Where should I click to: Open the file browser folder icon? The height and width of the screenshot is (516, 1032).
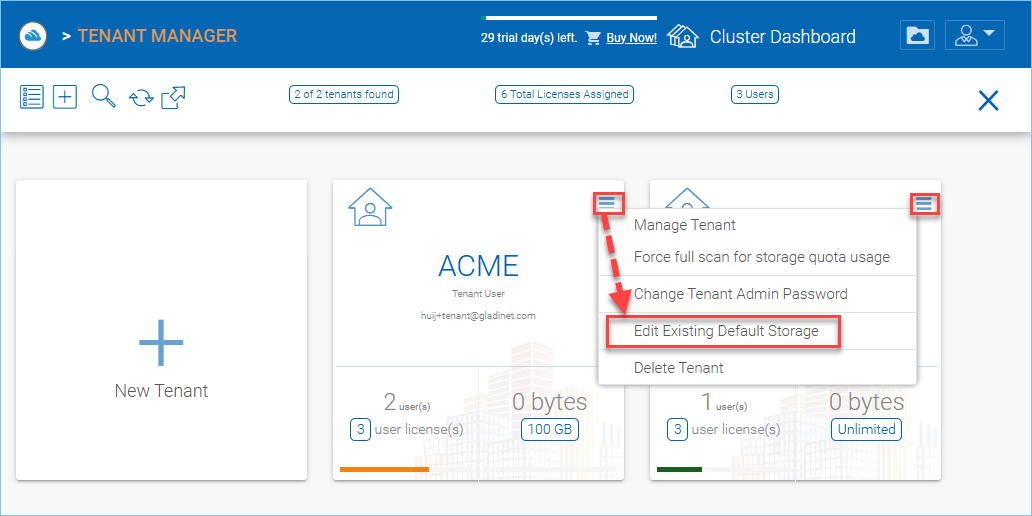[917, 36]
